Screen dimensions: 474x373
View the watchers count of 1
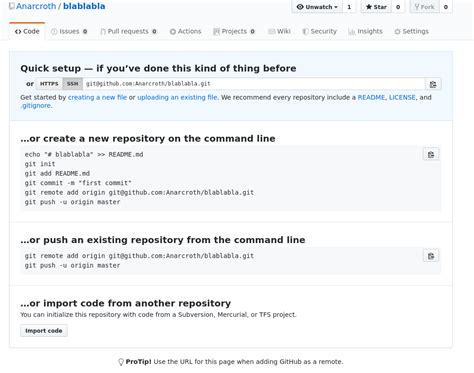(349, 7)
